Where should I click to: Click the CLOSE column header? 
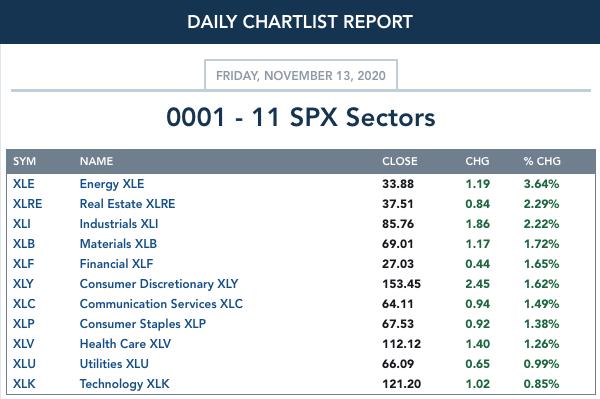[x=399, y=161]
